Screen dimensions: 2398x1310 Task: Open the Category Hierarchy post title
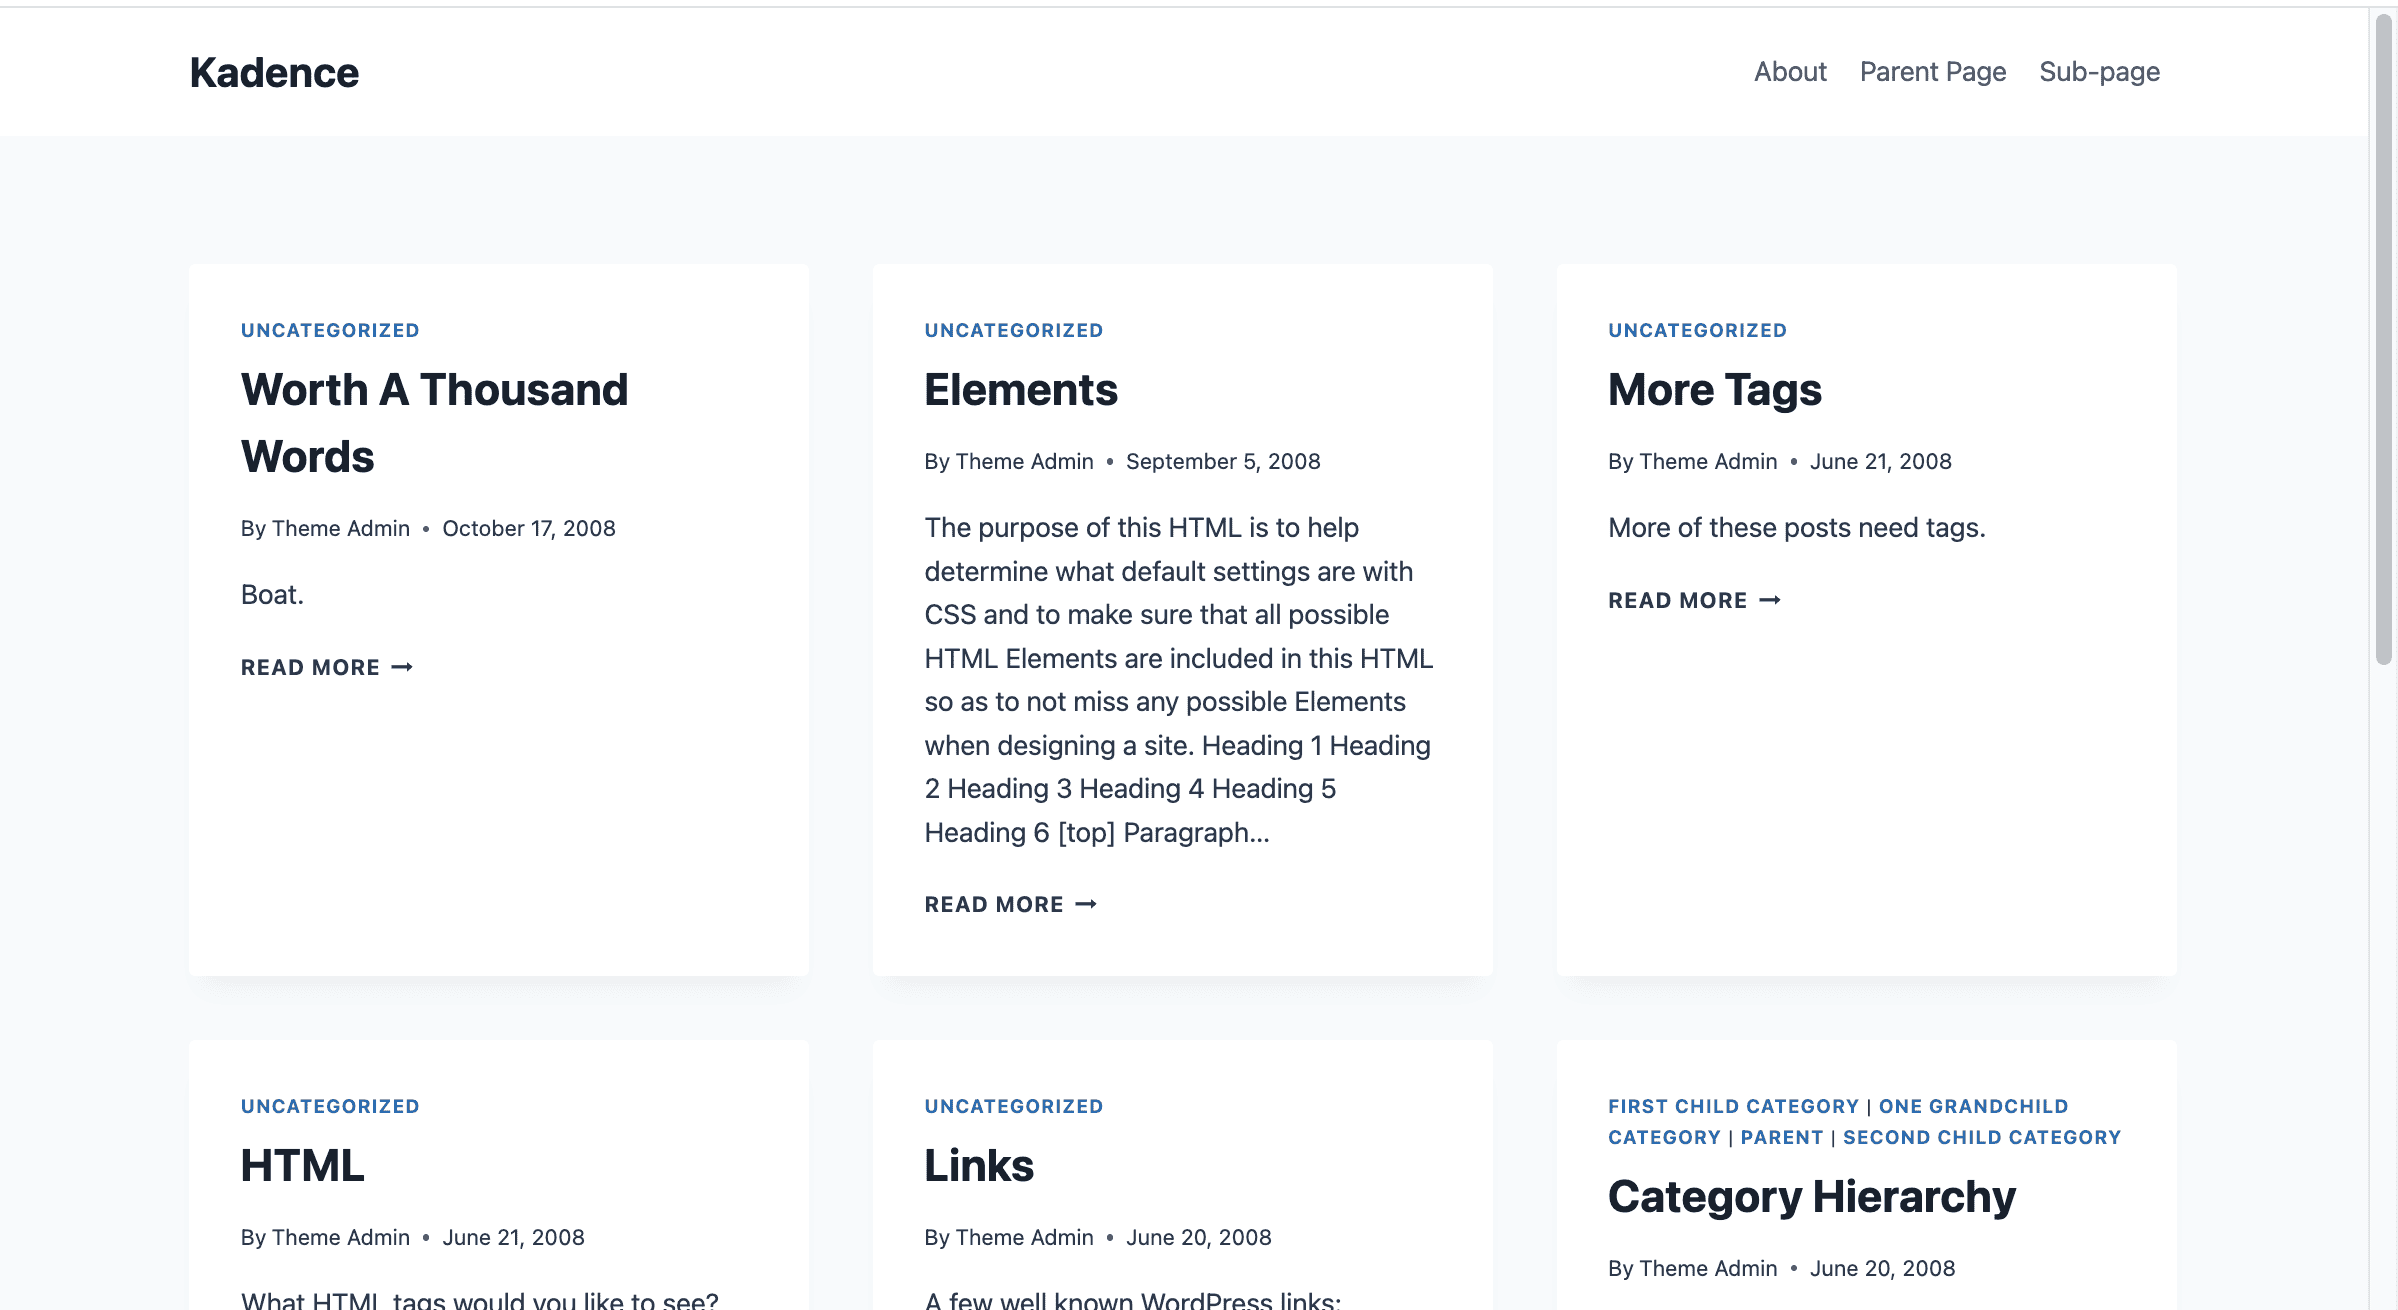pos(1811,1196)
